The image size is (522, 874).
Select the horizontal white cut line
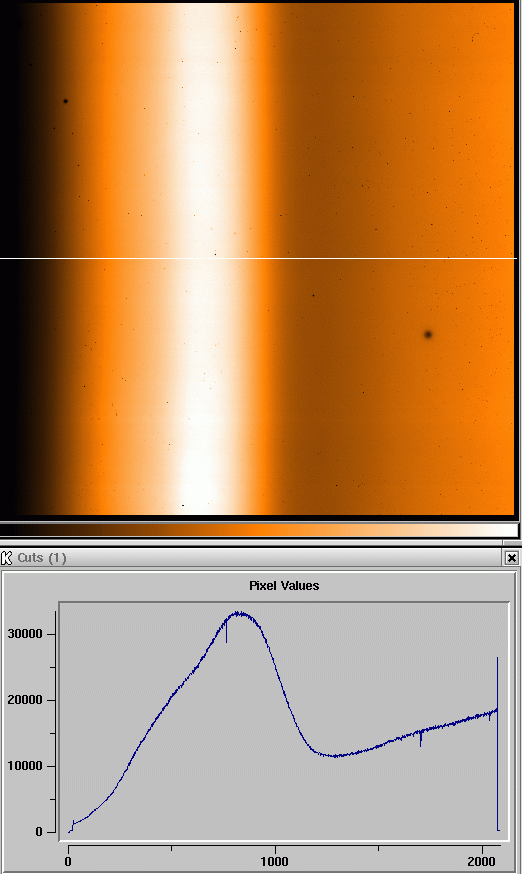(x=258, y=259)
